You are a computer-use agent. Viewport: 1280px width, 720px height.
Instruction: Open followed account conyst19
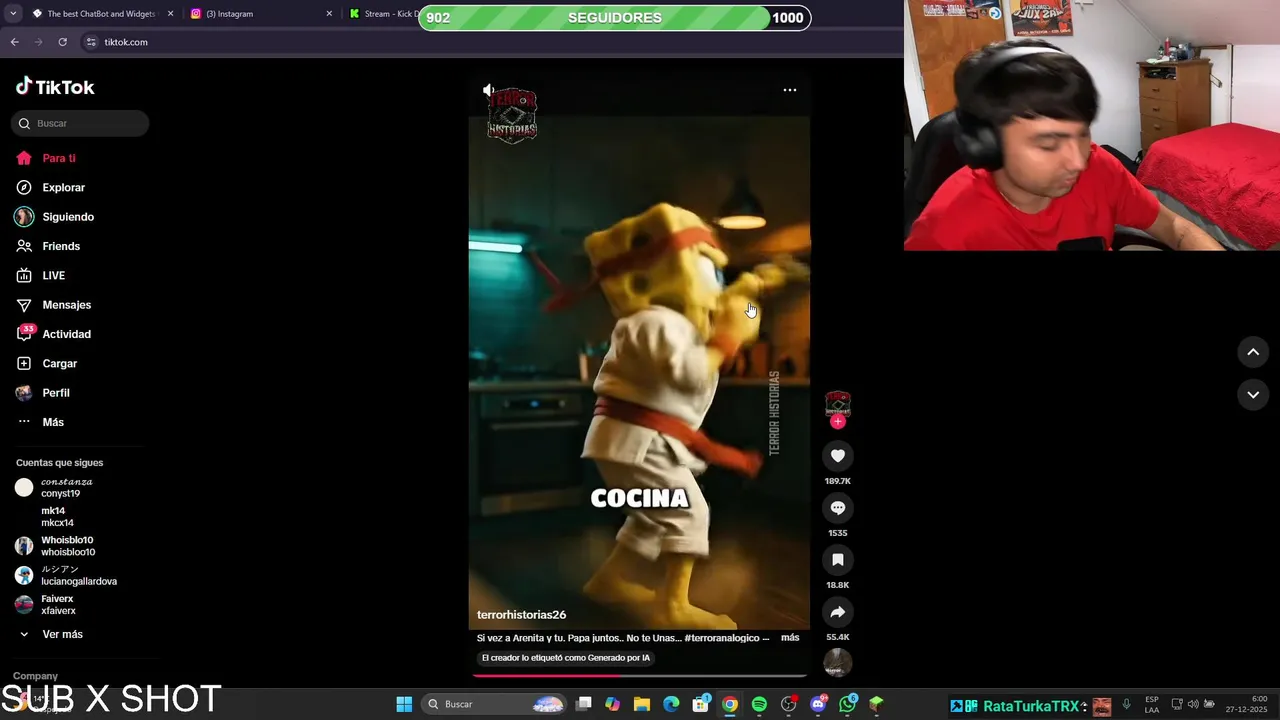click(53, 487)
